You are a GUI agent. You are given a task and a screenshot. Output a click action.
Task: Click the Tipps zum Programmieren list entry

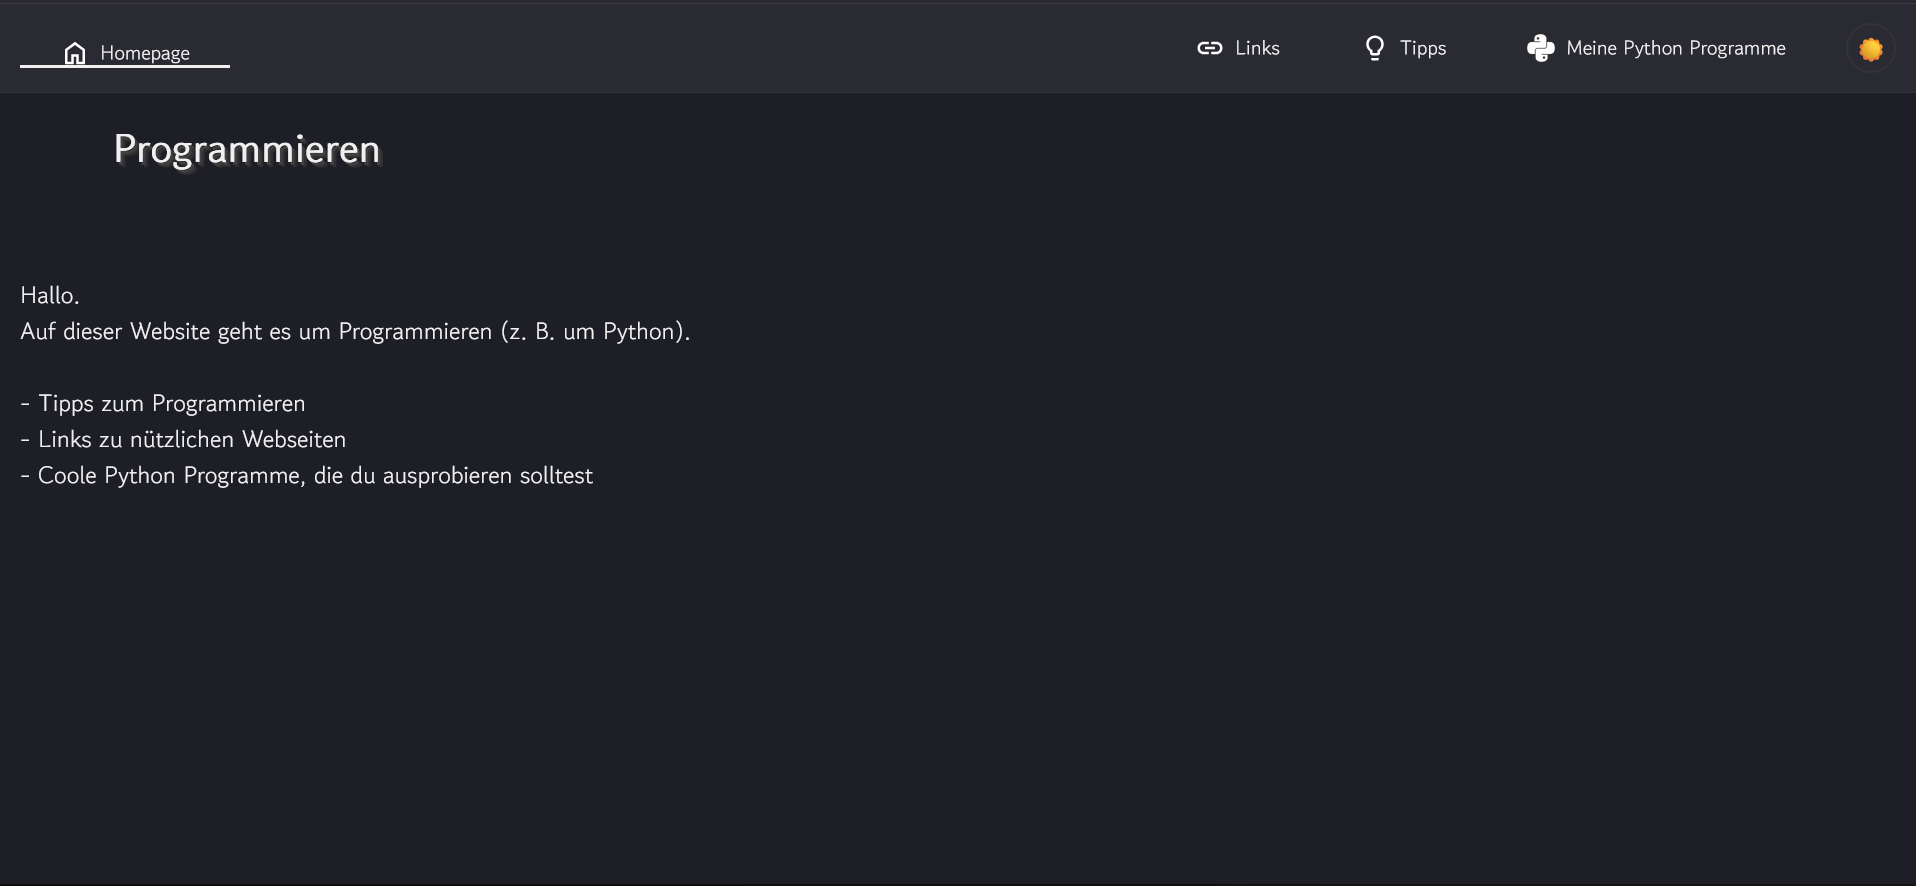coord(162,403)
